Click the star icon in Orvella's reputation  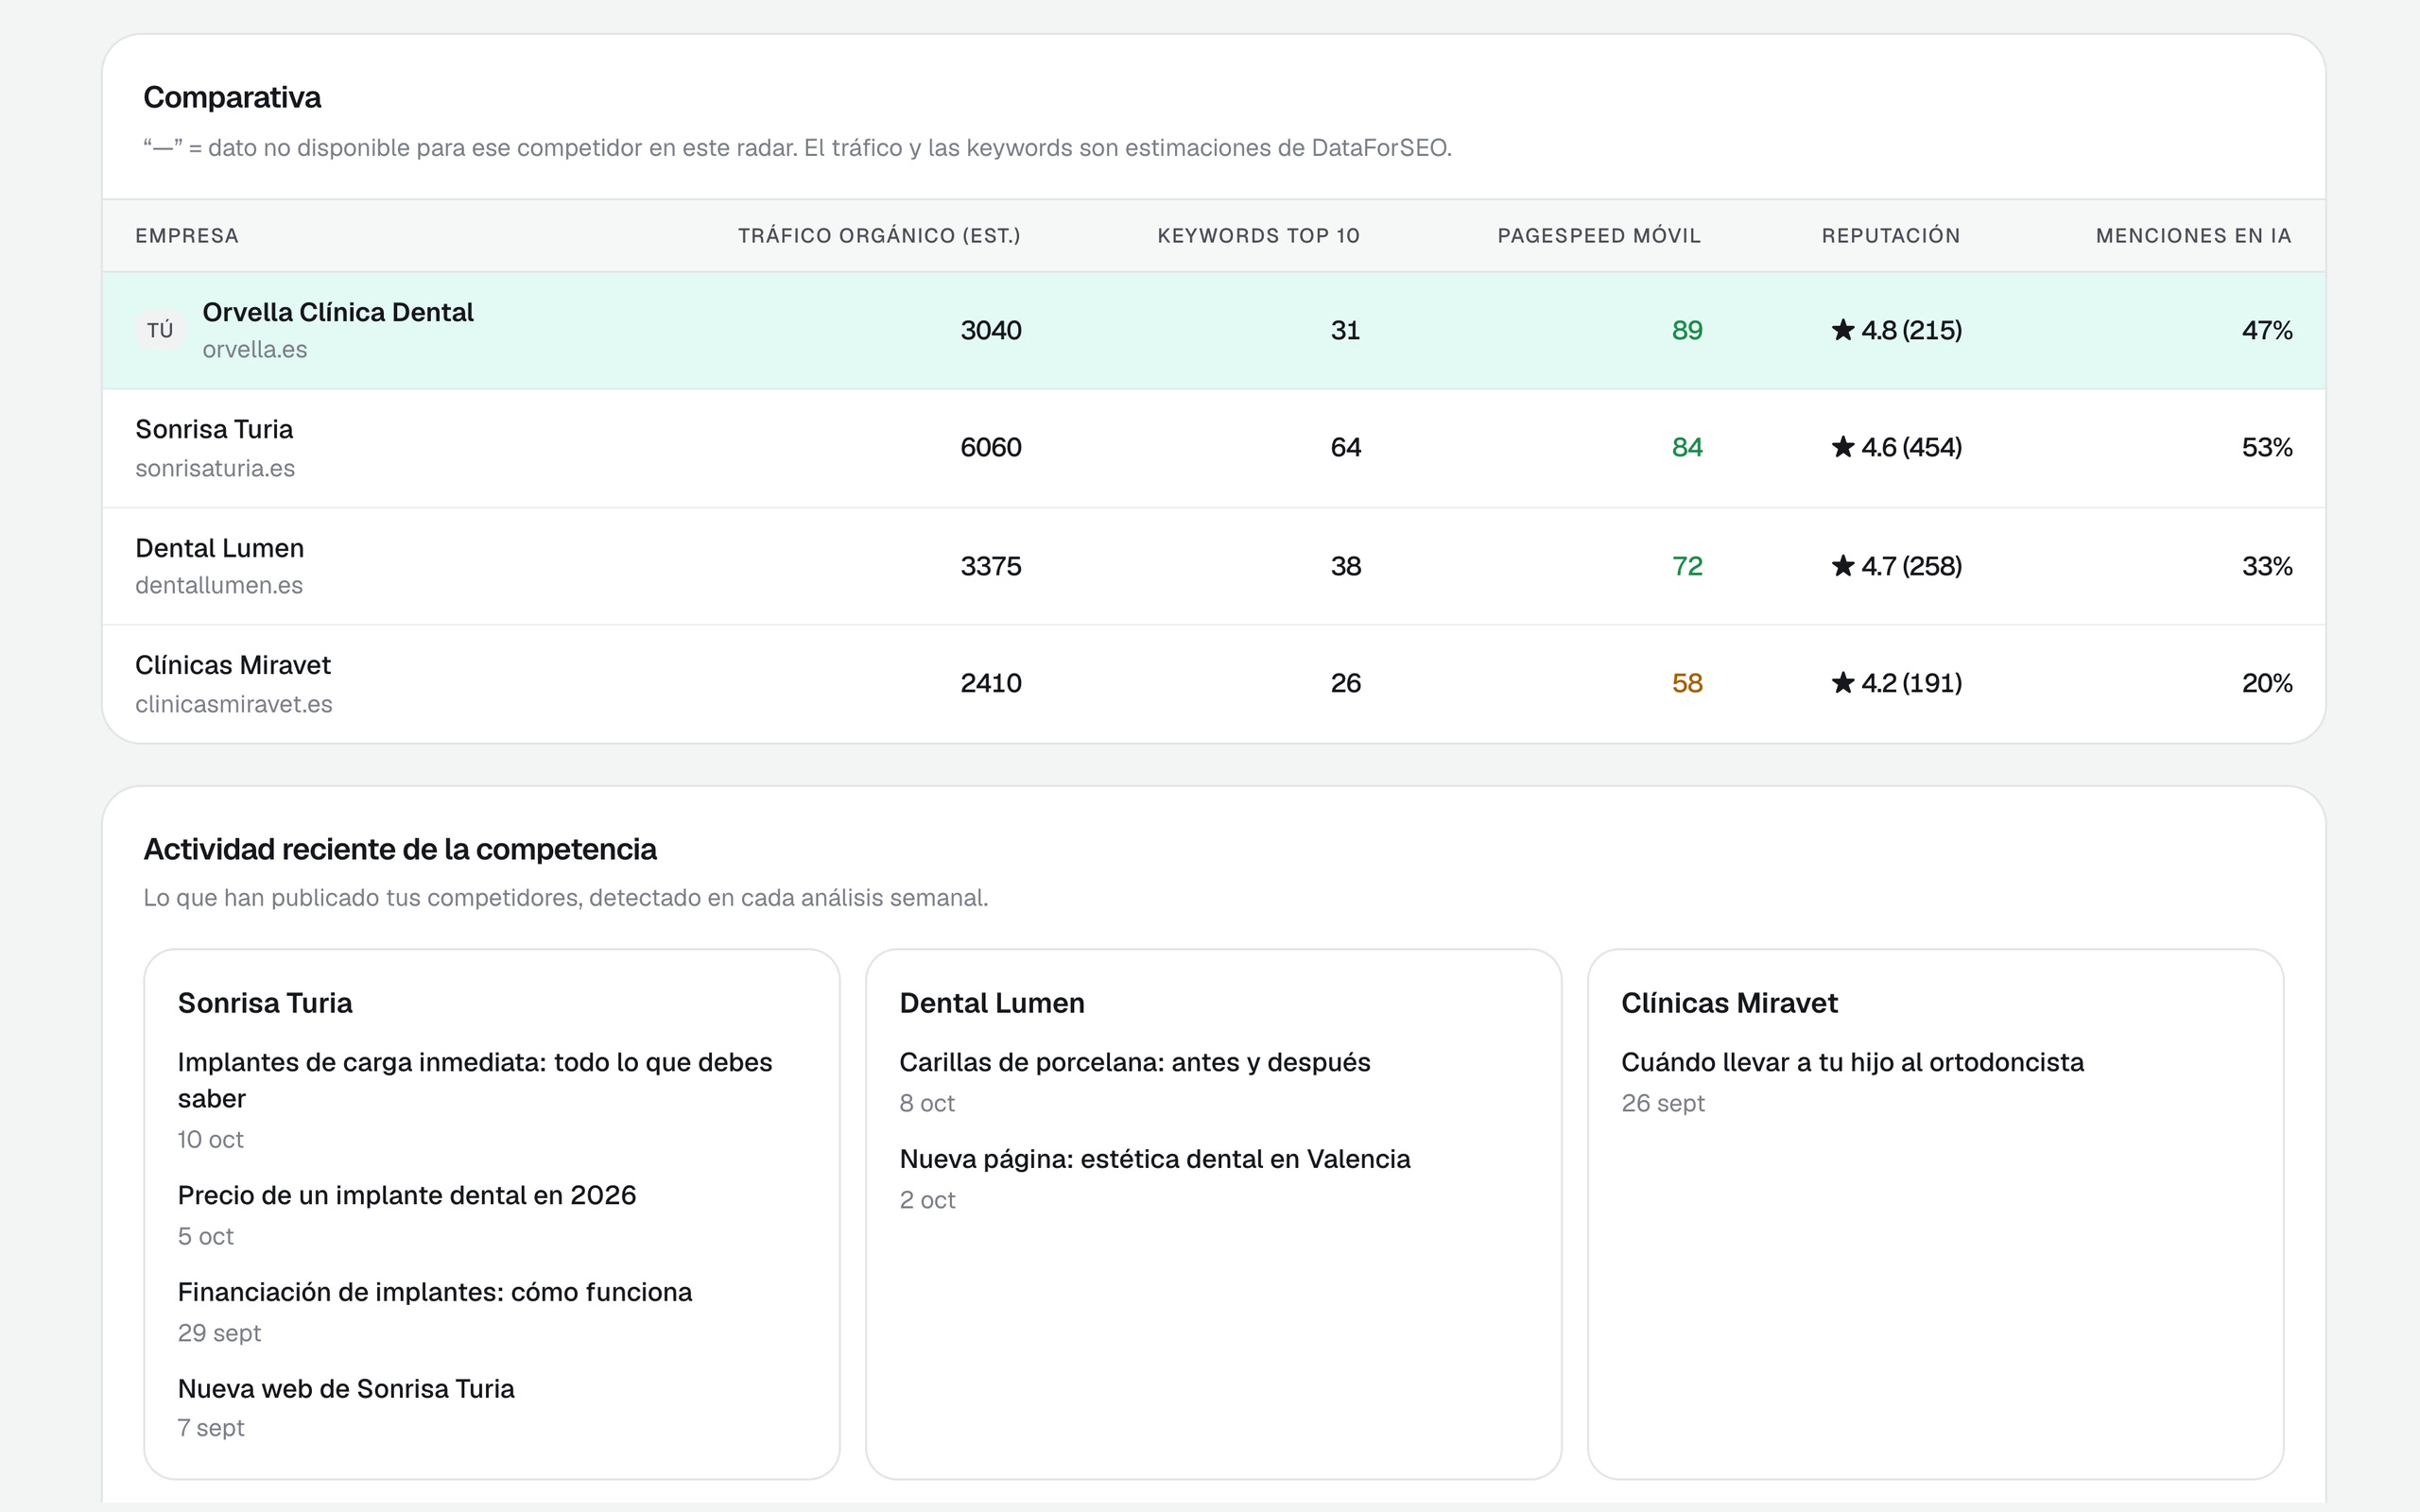tap(1843, 330)
